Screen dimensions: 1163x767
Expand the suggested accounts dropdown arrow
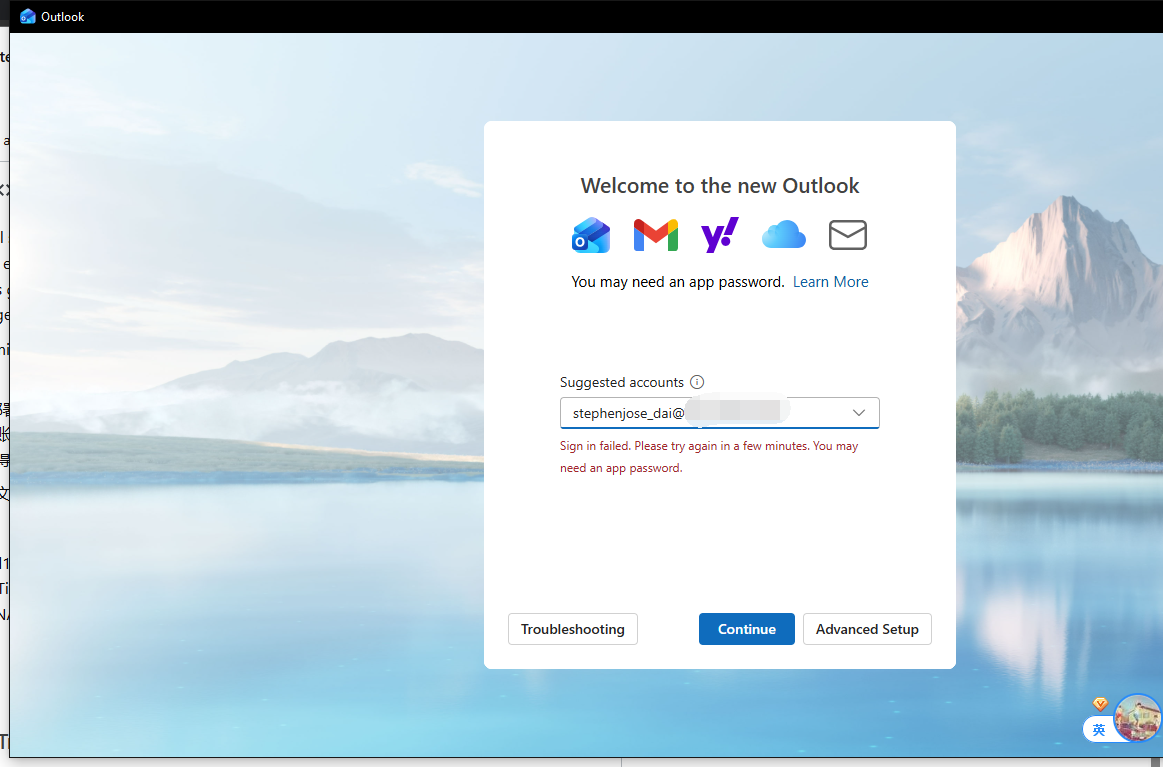coord(859,412)
